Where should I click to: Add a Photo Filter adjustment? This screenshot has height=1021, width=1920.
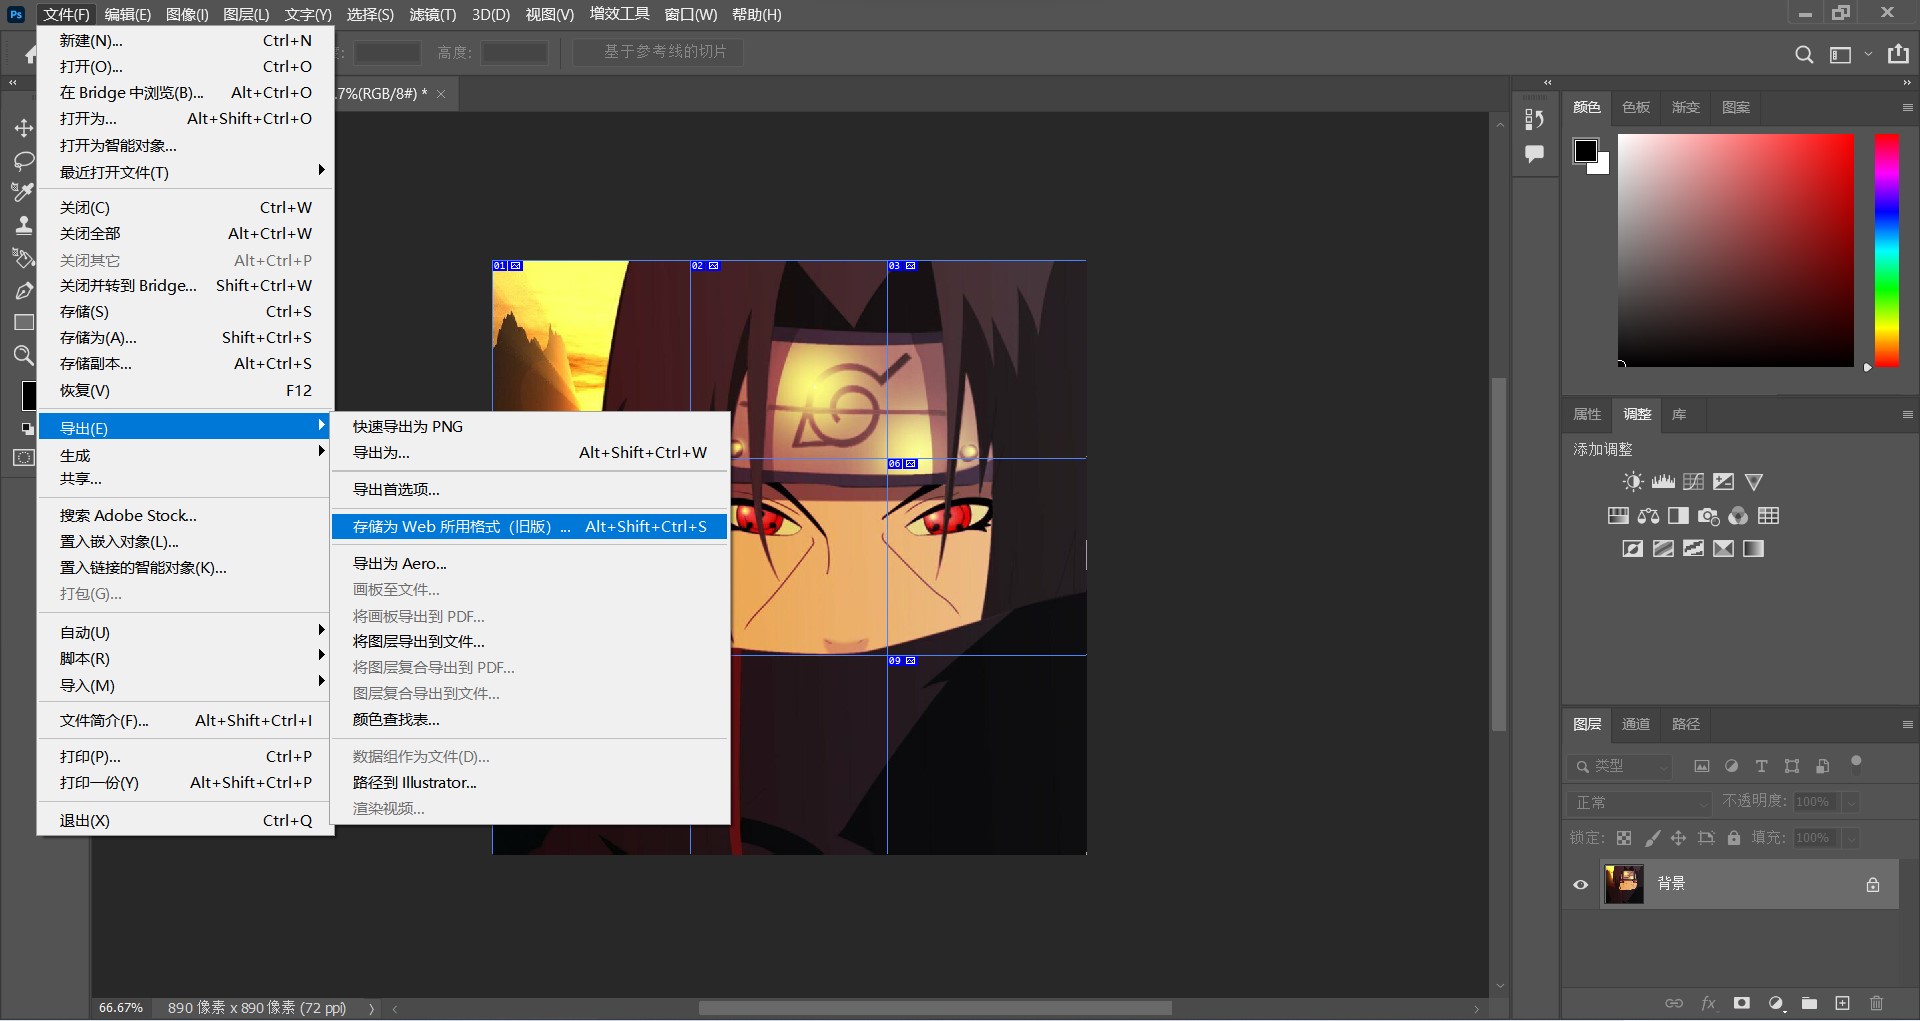pyautogui.click(x=1709, y=516)
